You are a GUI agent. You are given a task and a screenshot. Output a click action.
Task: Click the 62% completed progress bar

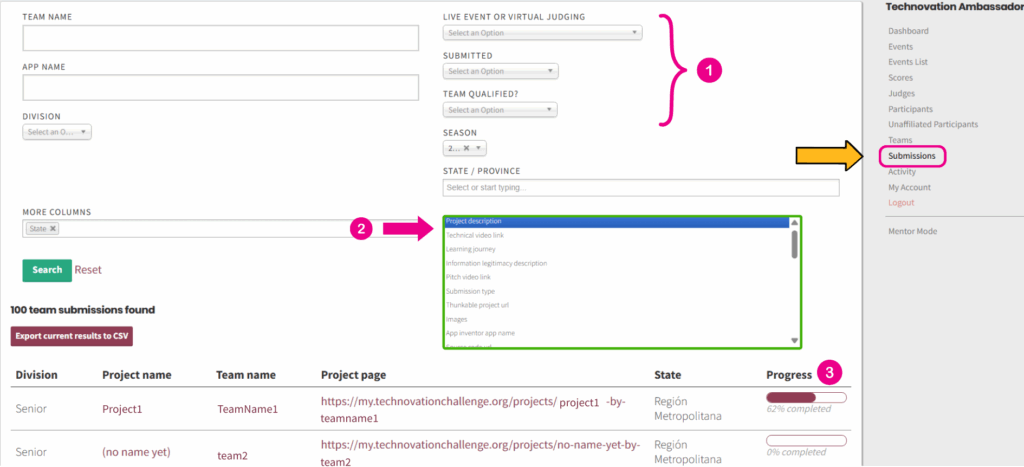805,398
